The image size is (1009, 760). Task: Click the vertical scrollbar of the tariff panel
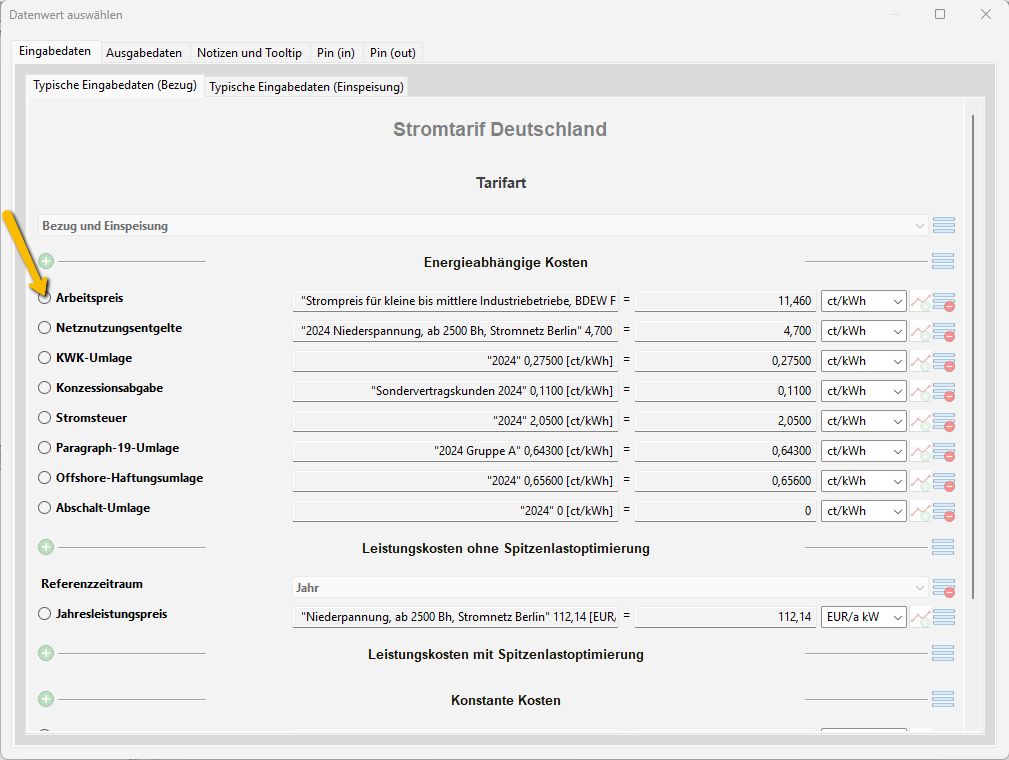[973, 350]
